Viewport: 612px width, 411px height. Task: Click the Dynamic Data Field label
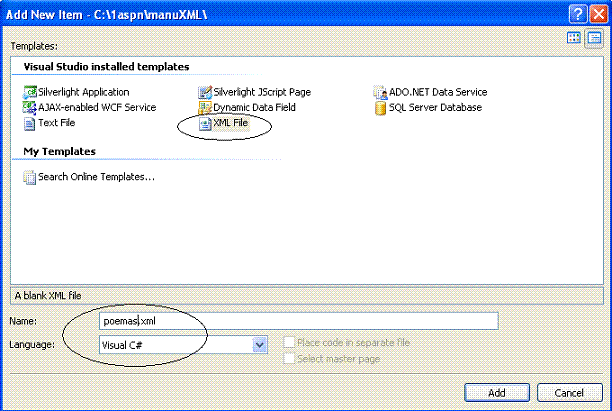click(x=254, y=107)
